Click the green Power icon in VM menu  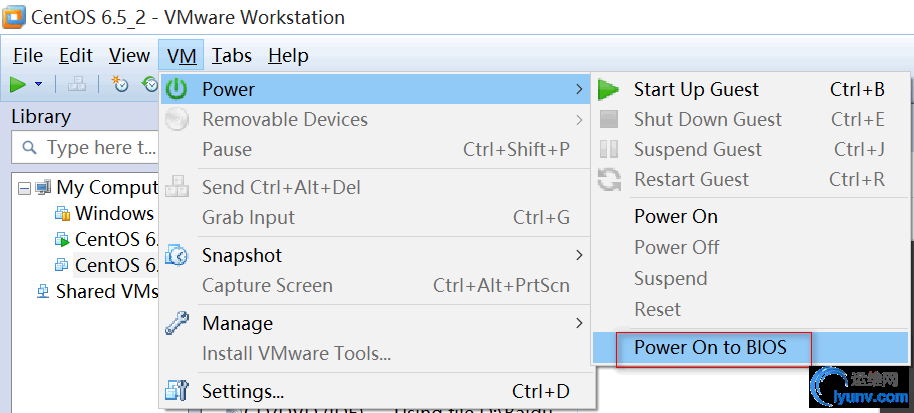click(x=177, y=90)
